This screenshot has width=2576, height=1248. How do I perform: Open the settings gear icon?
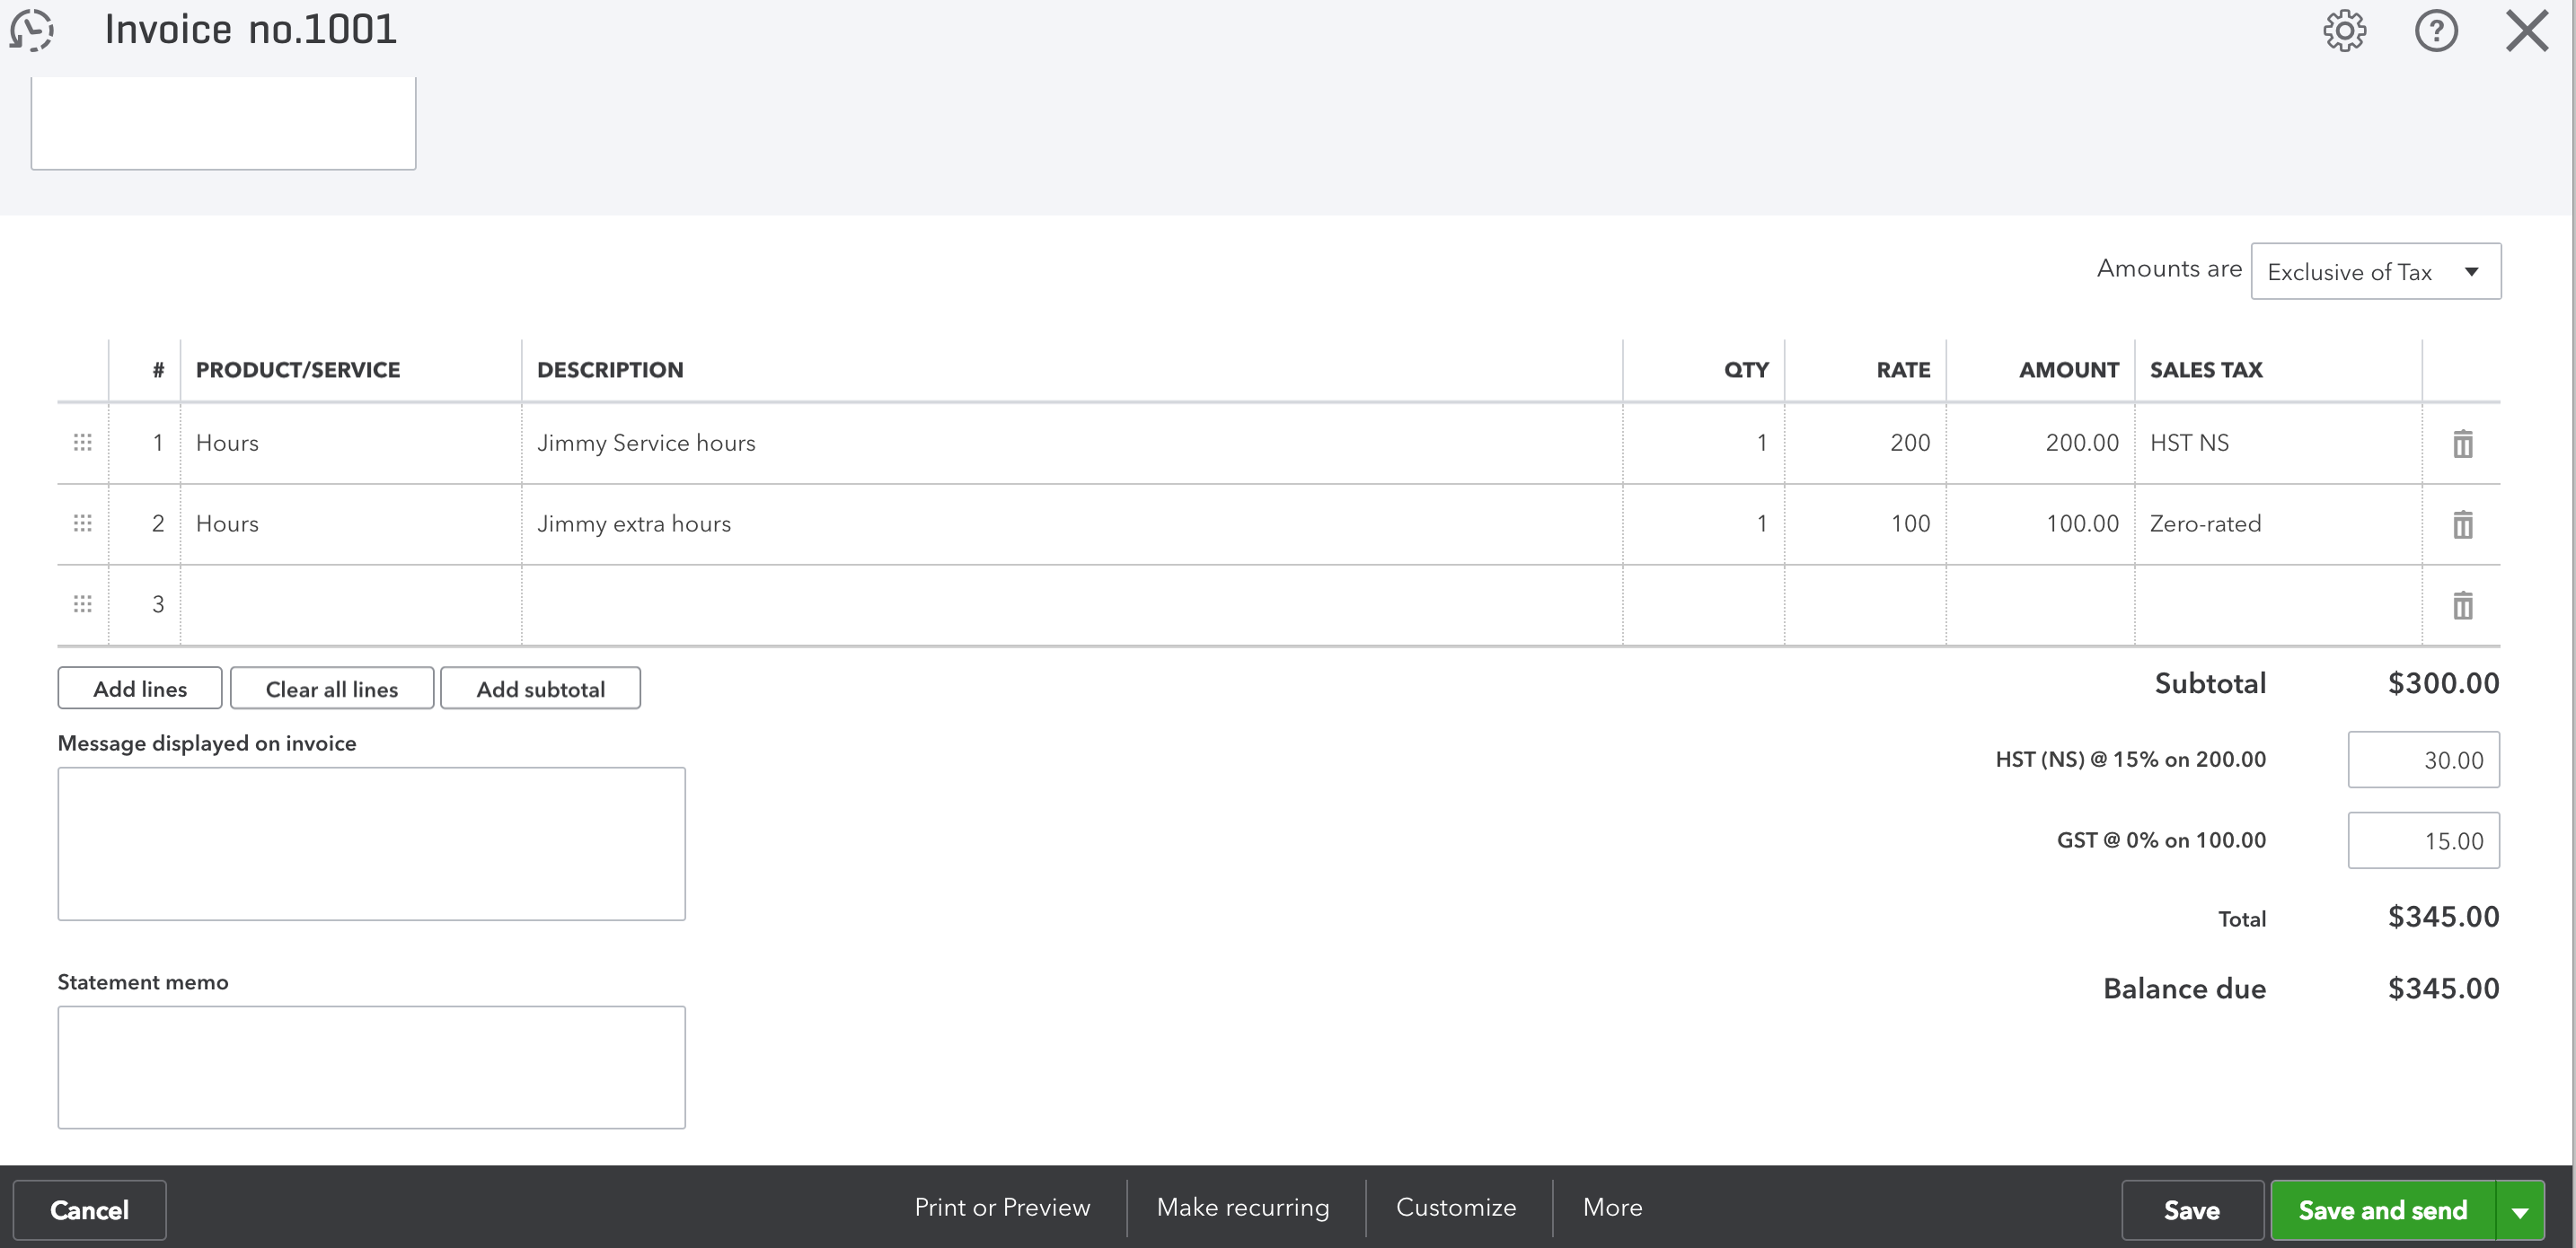pyautogui.click(x=2344, y=31)
